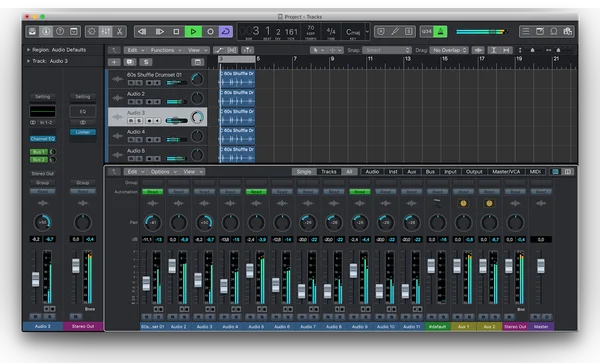This screenshot has width=600, height=363.
Task: Click the global solo S button
Action: click(x=146, y=62)
